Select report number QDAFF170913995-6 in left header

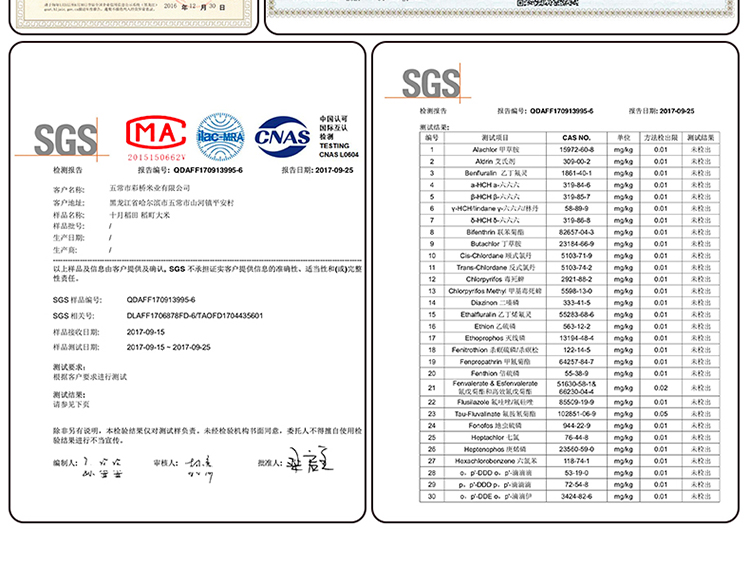tap(208, 170)
